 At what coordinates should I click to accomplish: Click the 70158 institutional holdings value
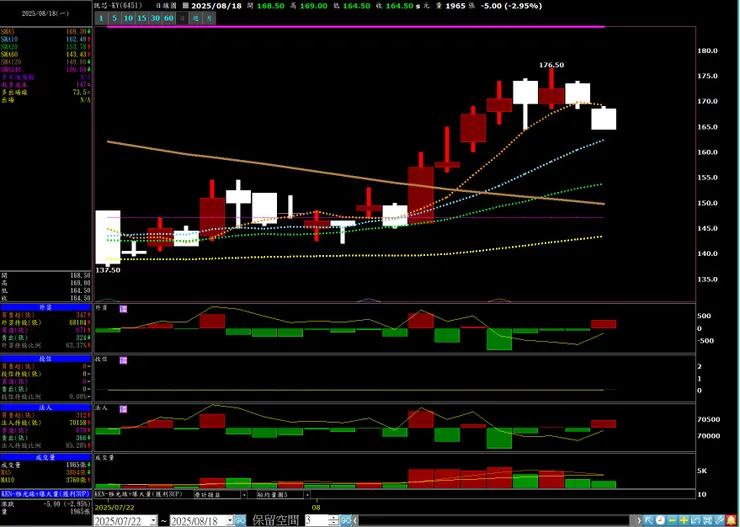77,423
